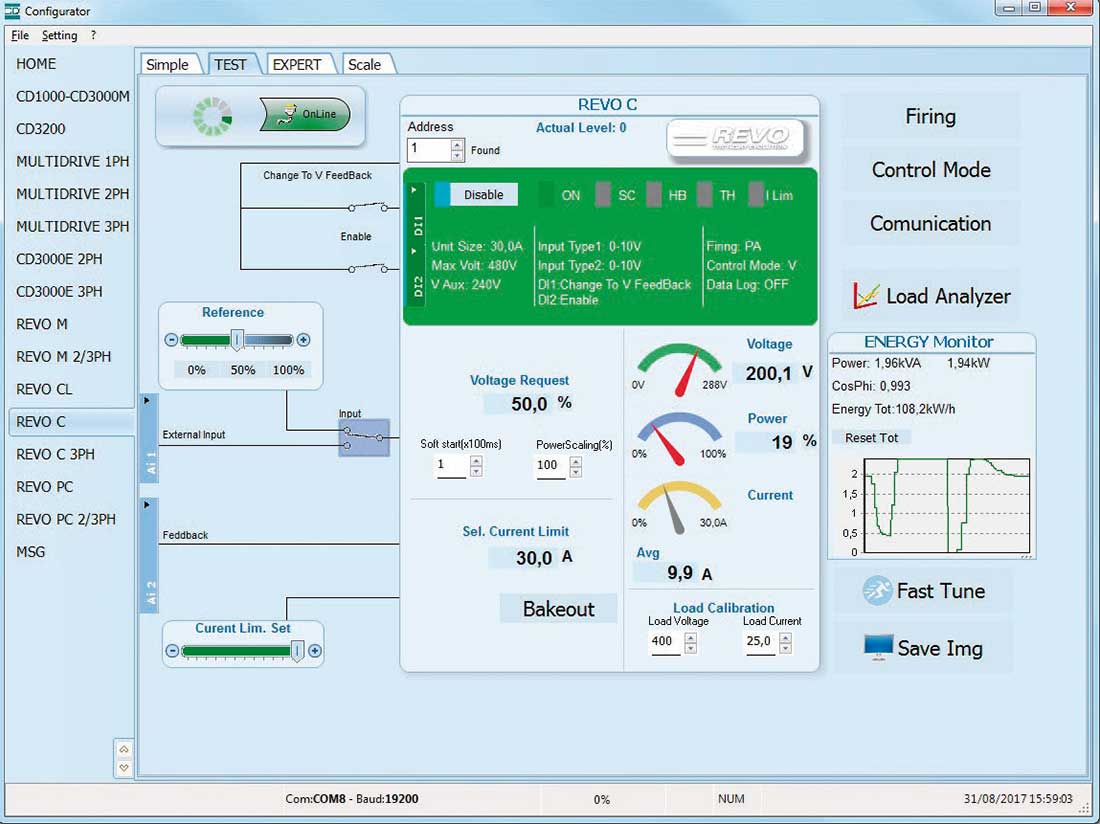Click the circular progress spinner icon

tap(212, 116)
